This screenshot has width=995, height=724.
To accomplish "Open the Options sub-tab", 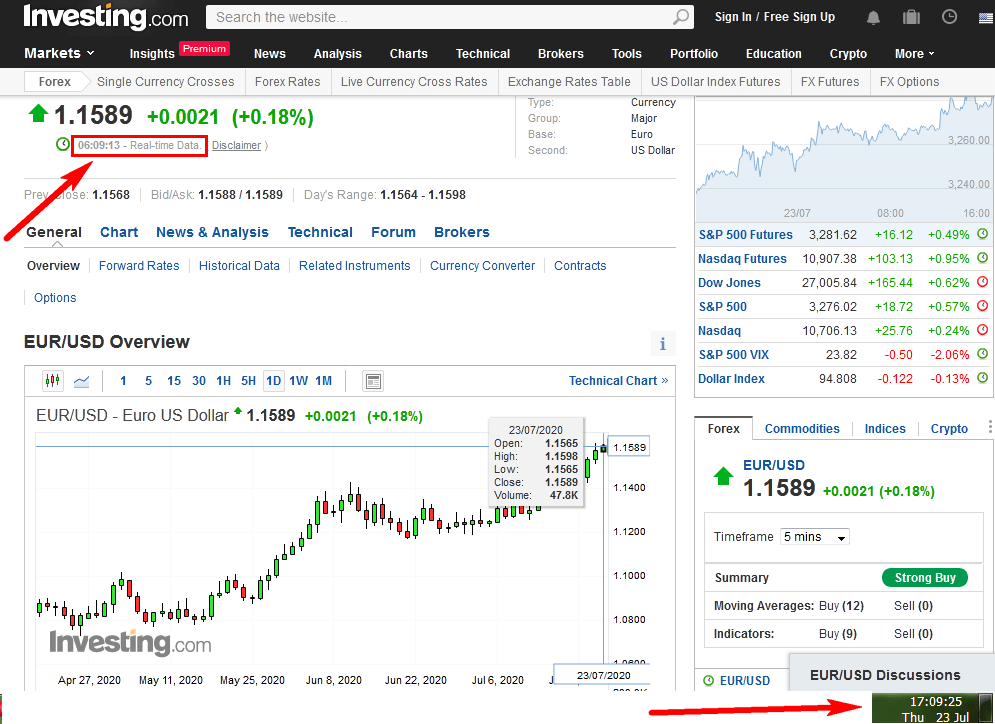I will click(55, 298).
